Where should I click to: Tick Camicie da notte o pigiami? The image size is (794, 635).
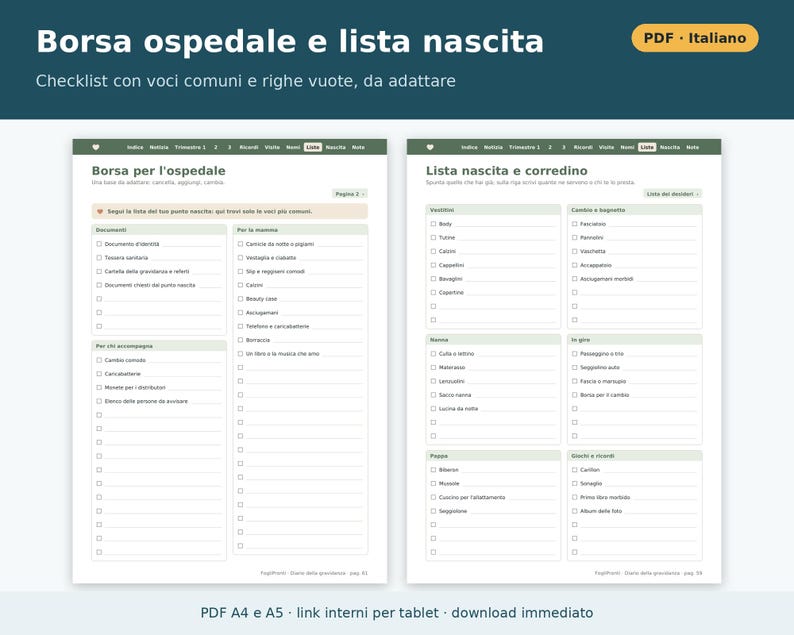tap(241, 244)
